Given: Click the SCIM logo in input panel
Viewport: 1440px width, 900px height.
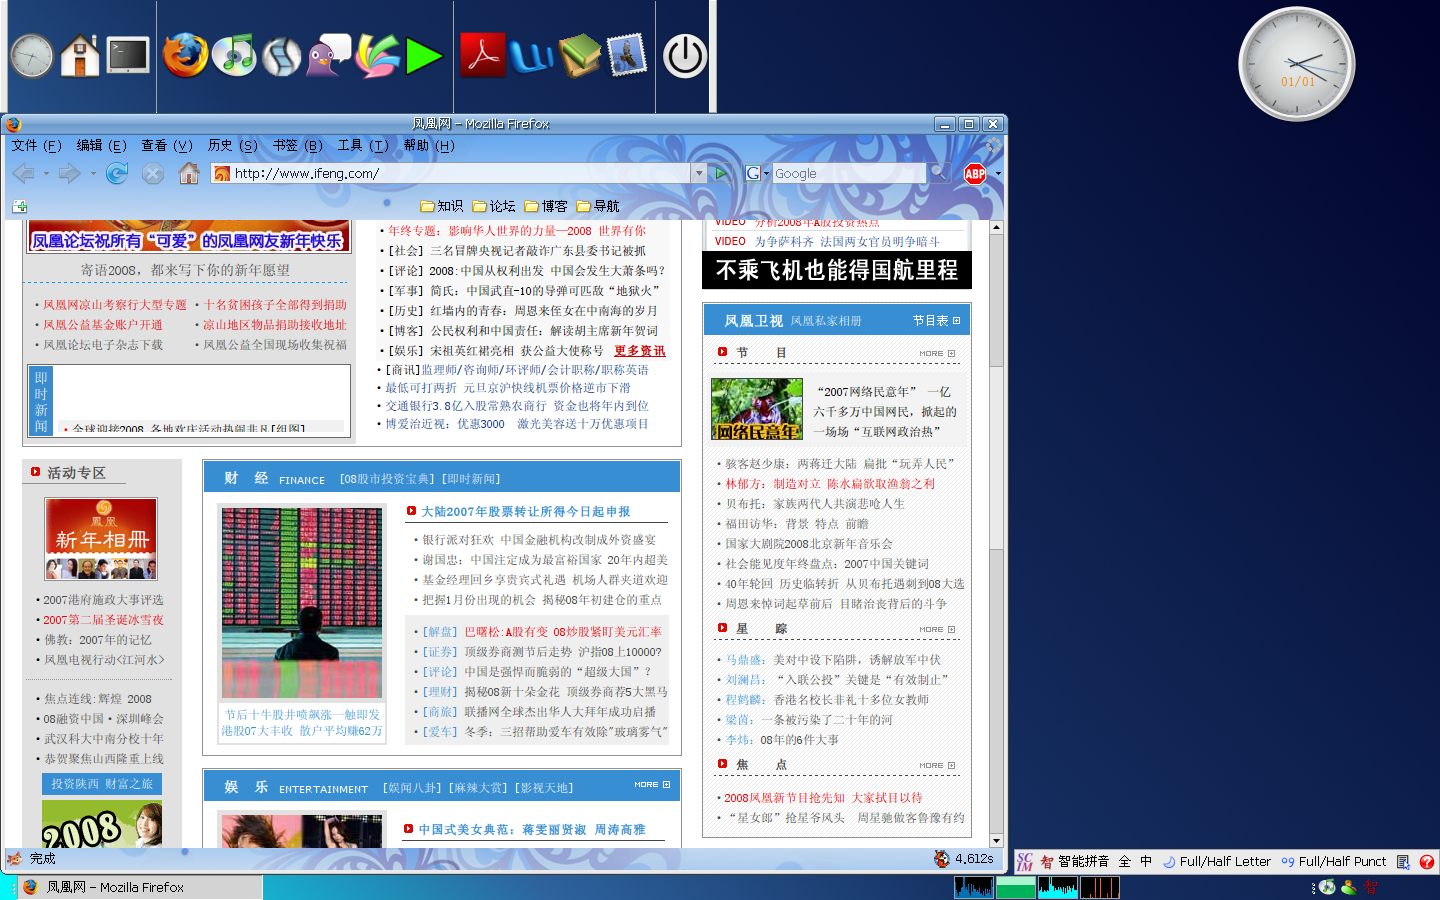Looking at the screenshot, I should point(1024,862).
